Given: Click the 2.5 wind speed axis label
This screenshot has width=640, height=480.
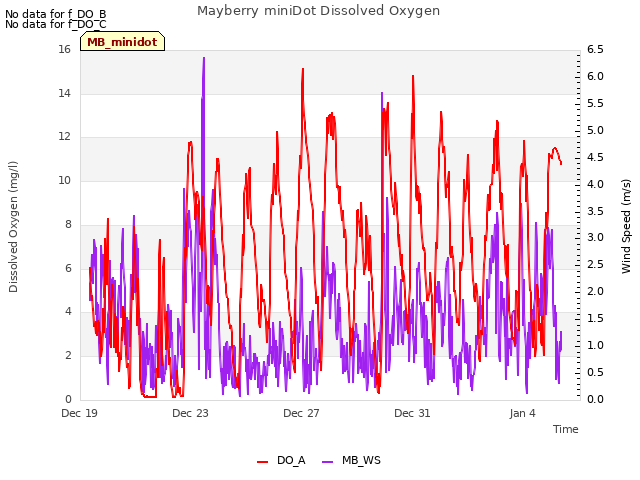Looking at the screenshot, I should coord(595,264).
